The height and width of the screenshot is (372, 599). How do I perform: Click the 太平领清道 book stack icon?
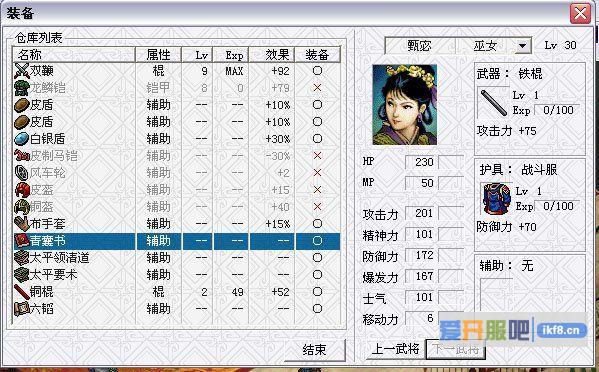pos(22,258)
